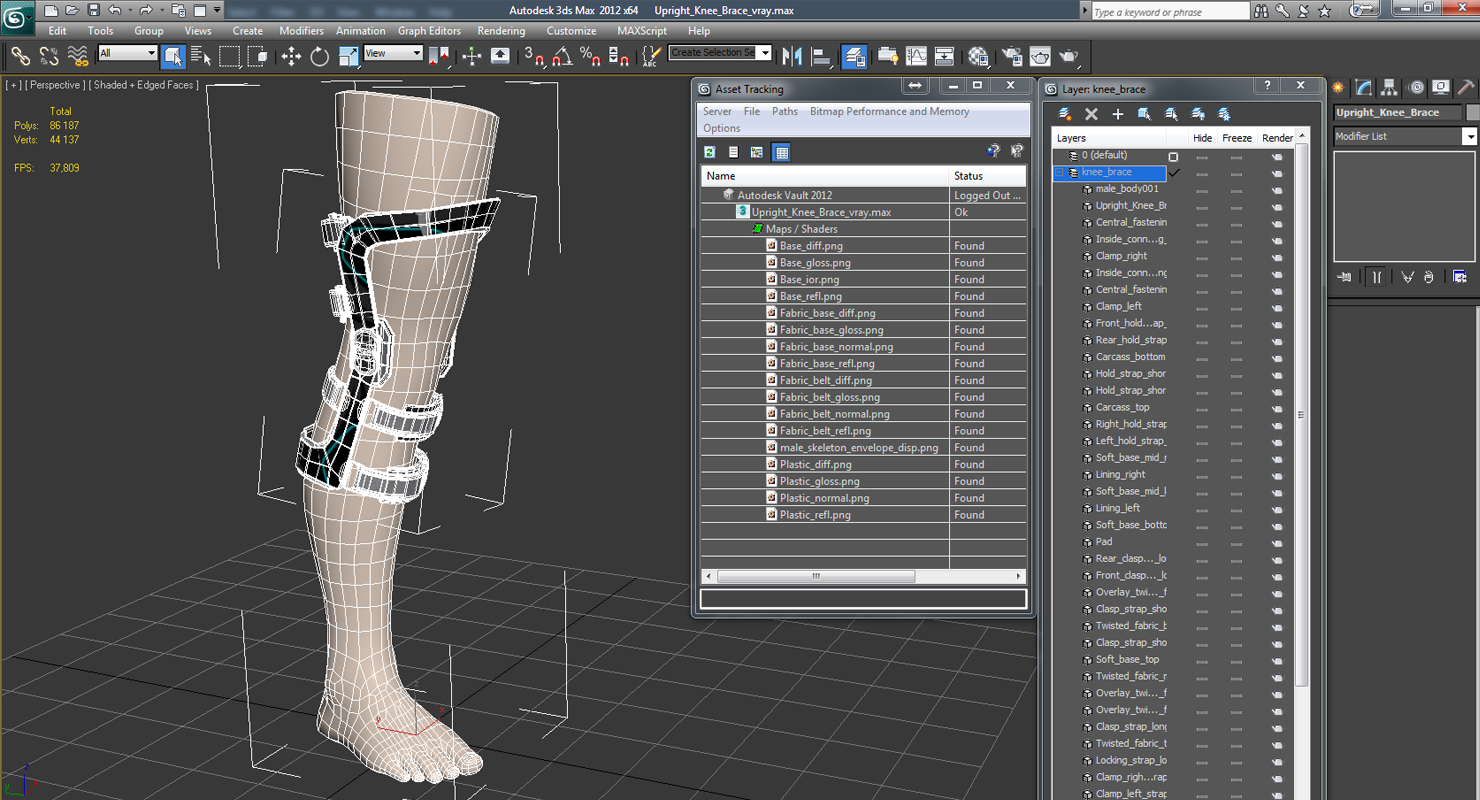The width and height of the screenshot is (1480, 800).
Task: Select the Rotate tool in main toolbar
Action: pyautogui.click(x=319, y=56)
